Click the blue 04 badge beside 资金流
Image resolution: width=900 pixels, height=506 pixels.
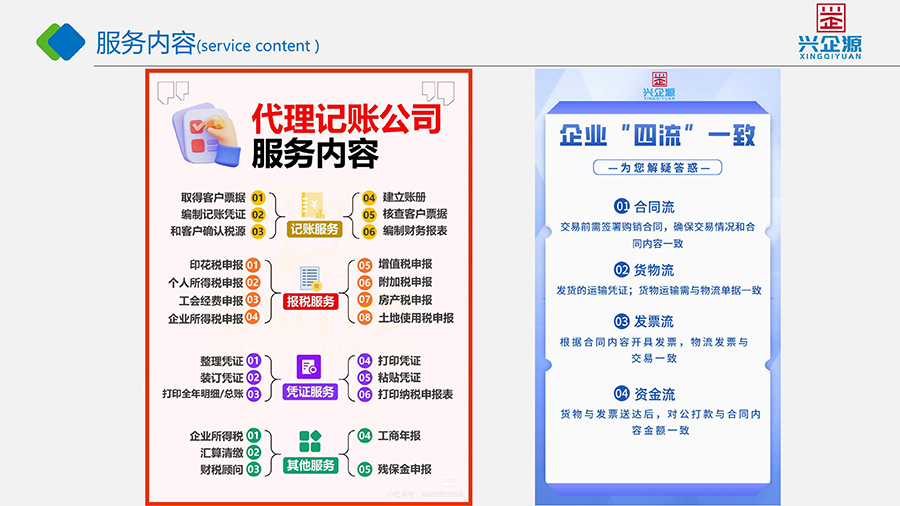(621, 393)
